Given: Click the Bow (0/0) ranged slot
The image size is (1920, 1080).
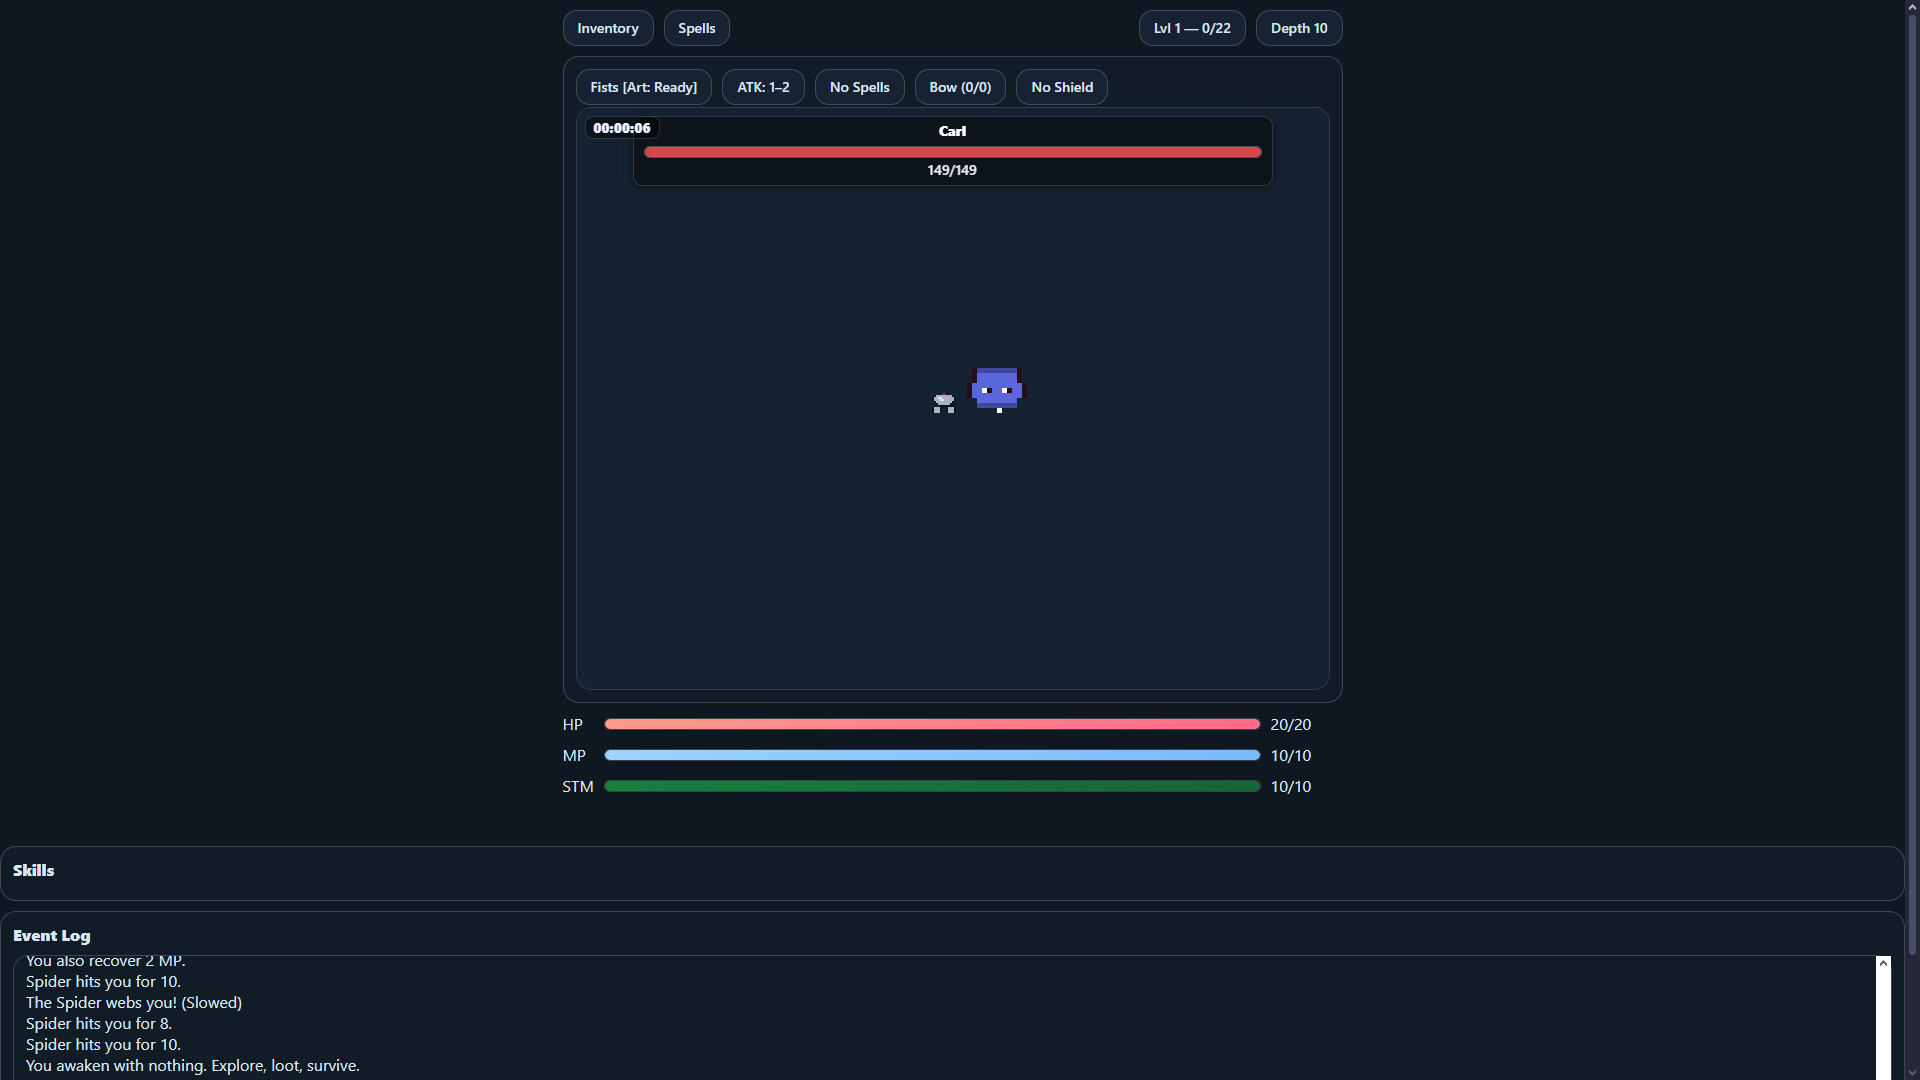Looking at the screenshot, I should point(959,87).
